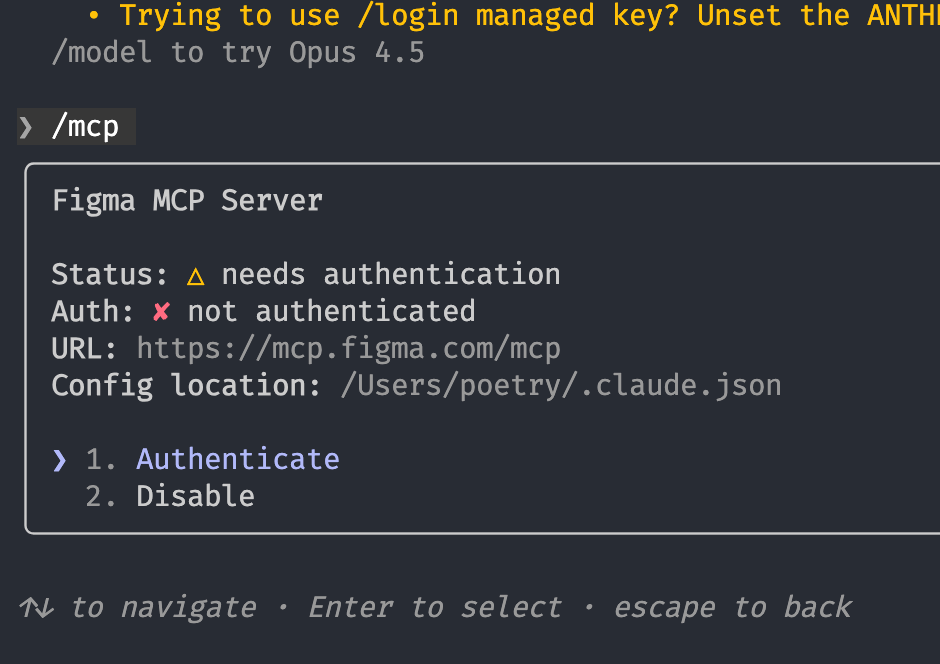
Task: Select the Disable option
Action: tap(195, 496)
